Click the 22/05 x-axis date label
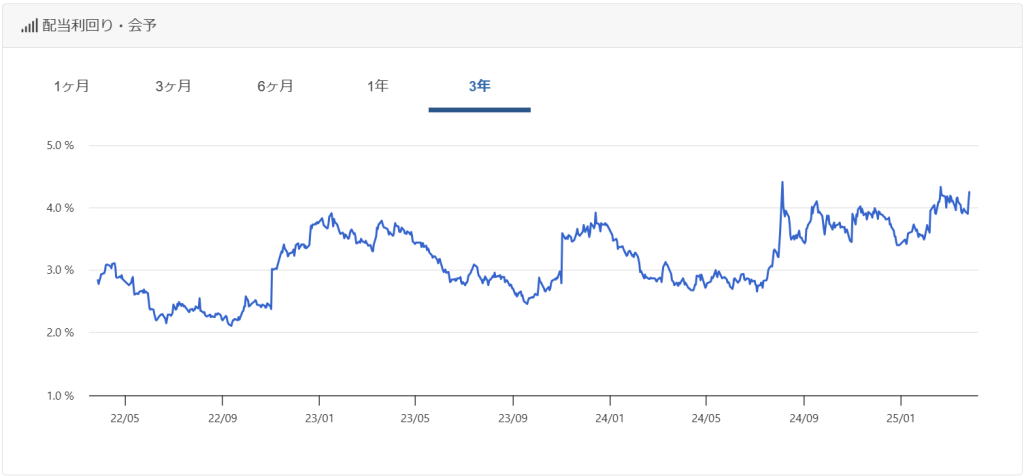This screenshot has height=476, width=1024. (x=124, y=418)
